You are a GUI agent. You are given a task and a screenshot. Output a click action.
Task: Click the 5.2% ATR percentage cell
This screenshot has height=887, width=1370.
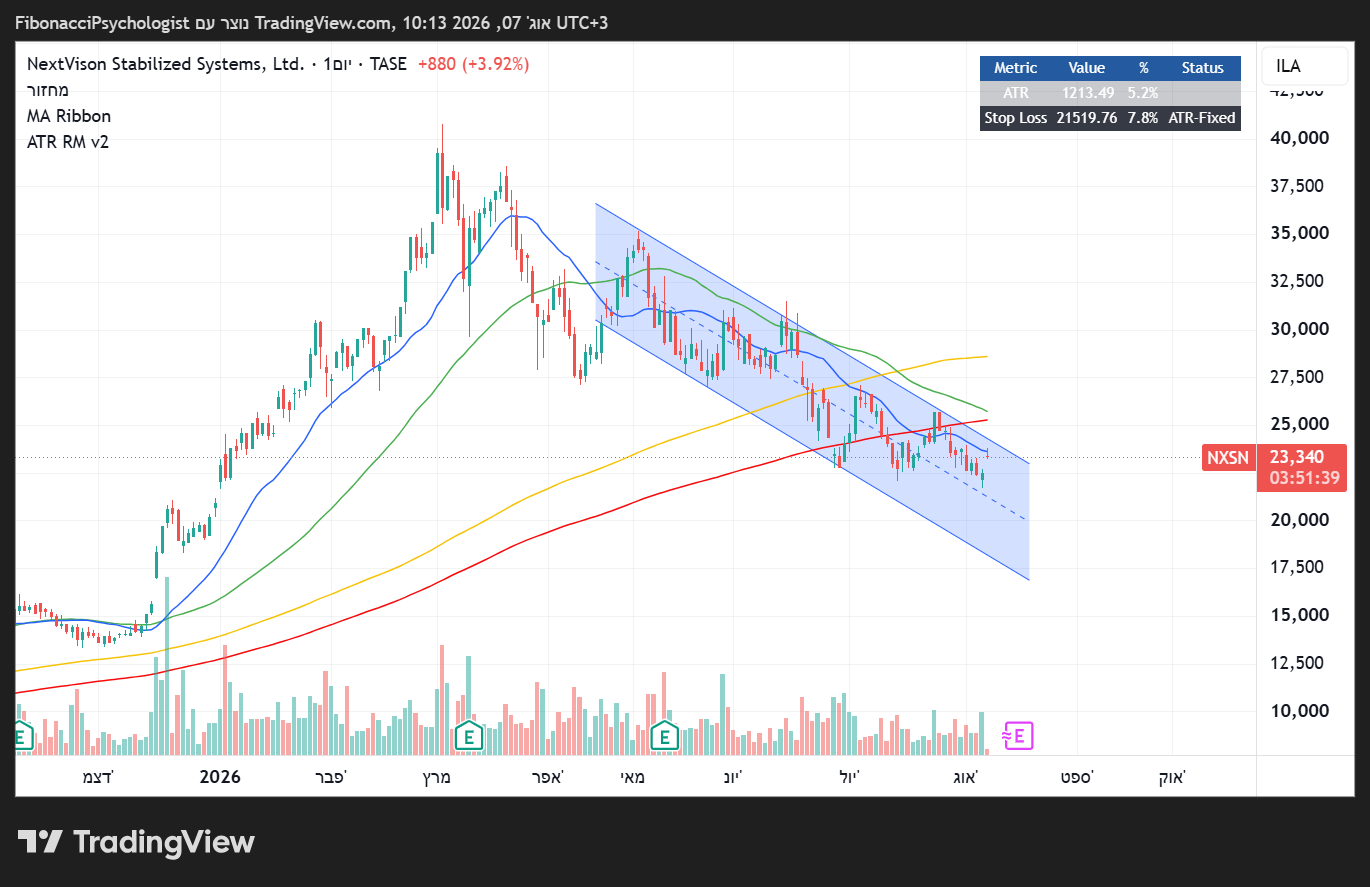[x=1144, y=93]
